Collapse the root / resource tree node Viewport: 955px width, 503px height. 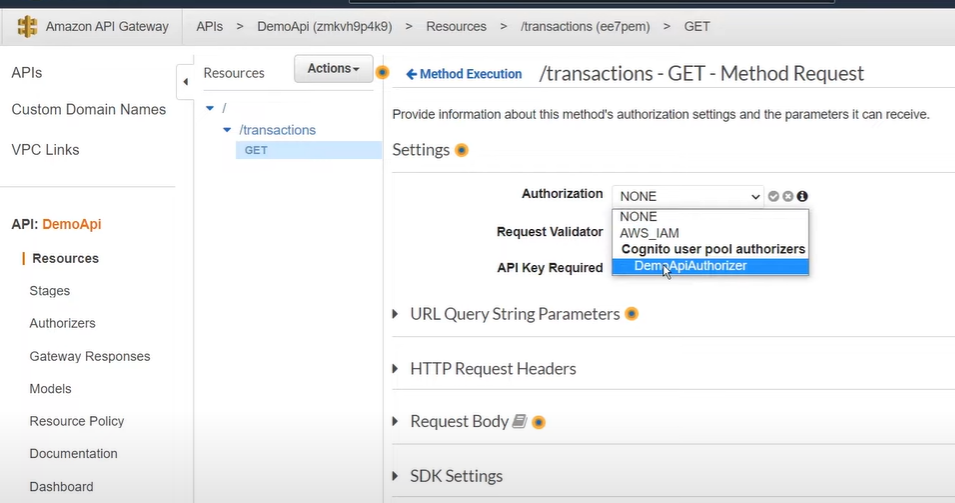coord(210,108)
